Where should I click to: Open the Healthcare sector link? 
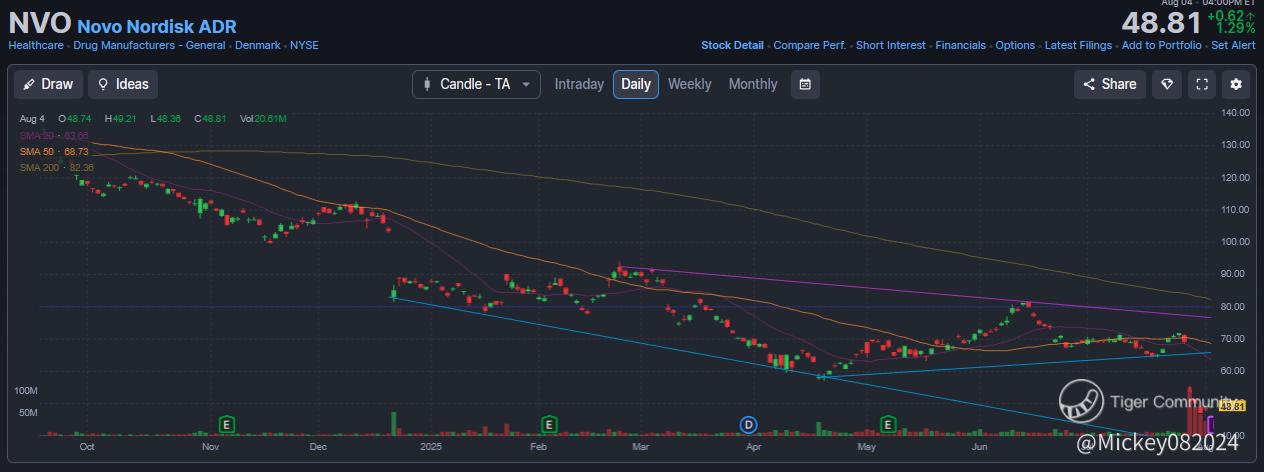tap(37, 46)
